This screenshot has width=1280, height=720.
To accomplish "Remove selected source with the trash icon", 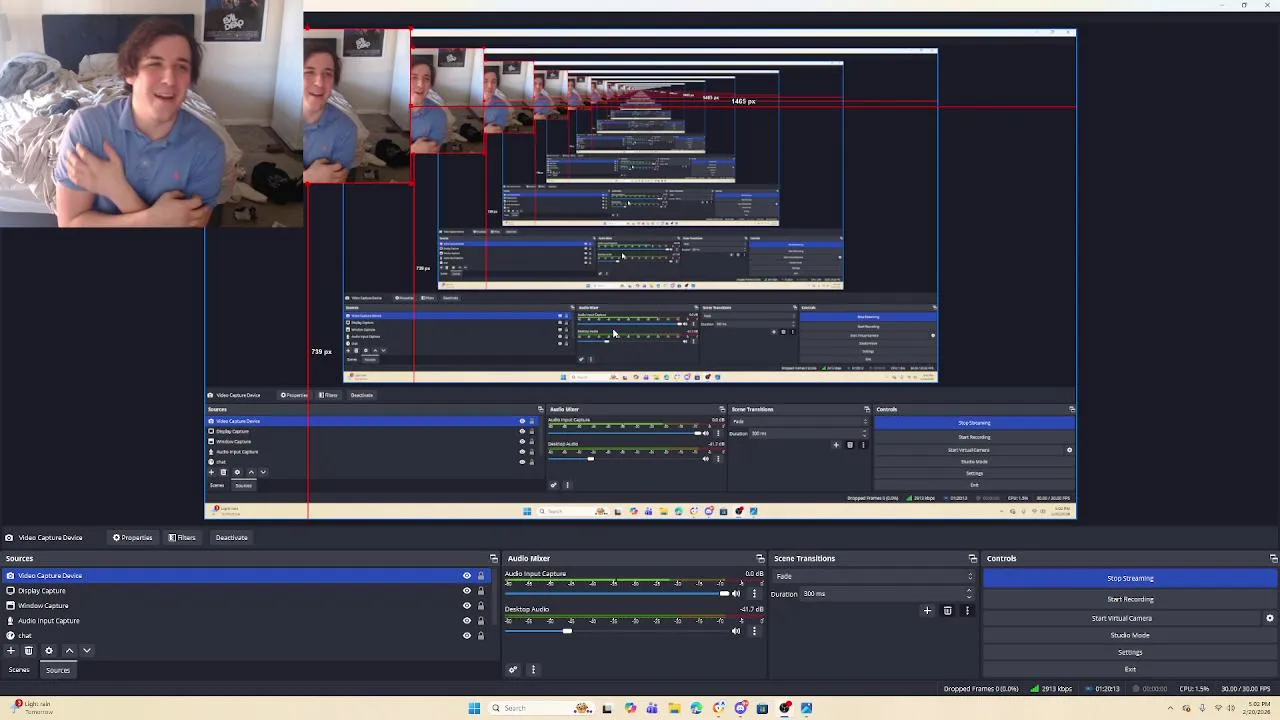I will click(29, 650).
